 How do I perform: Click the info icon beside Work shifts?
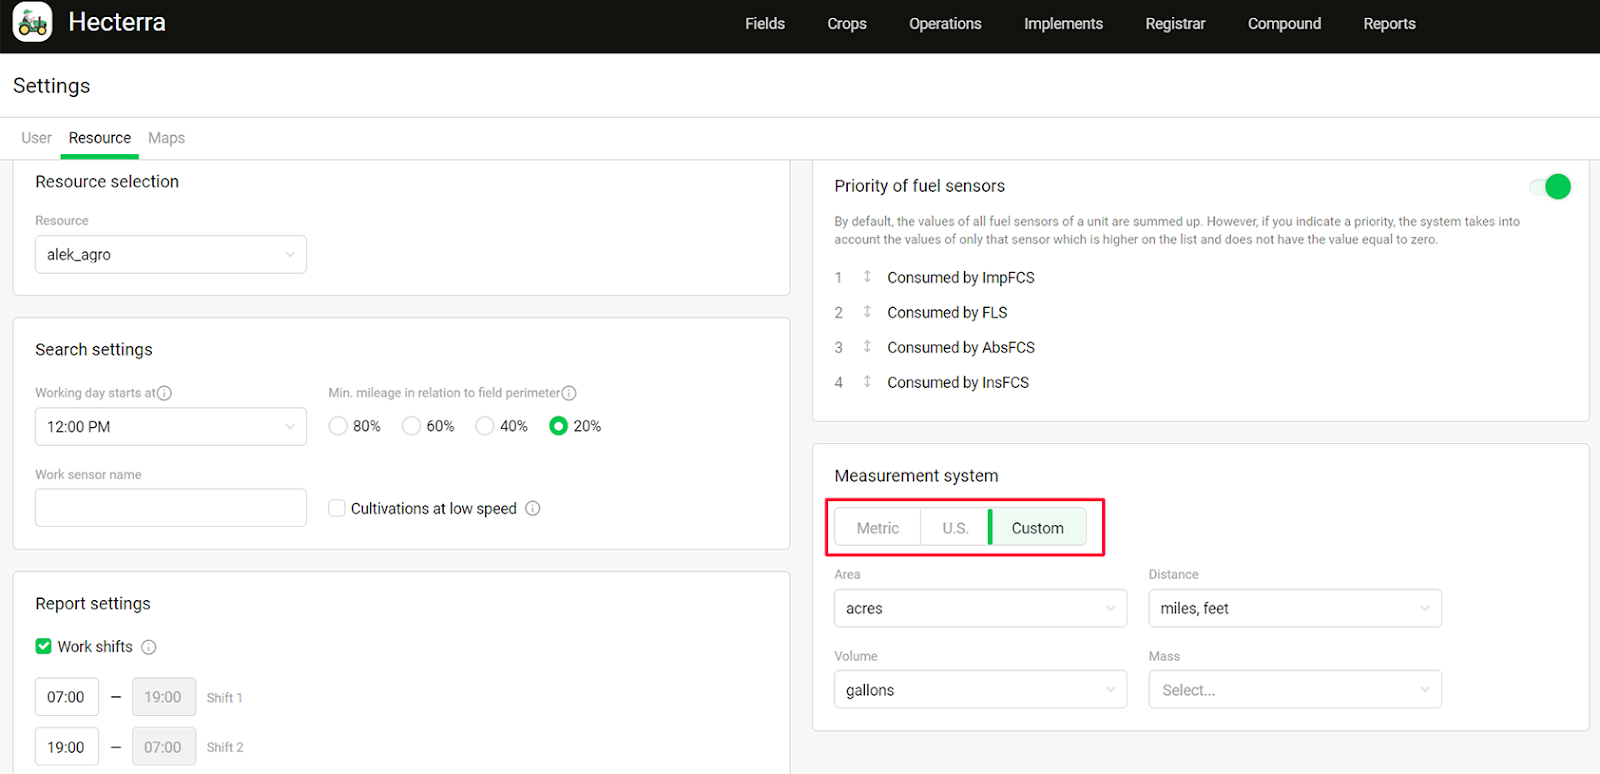point(149,647)
